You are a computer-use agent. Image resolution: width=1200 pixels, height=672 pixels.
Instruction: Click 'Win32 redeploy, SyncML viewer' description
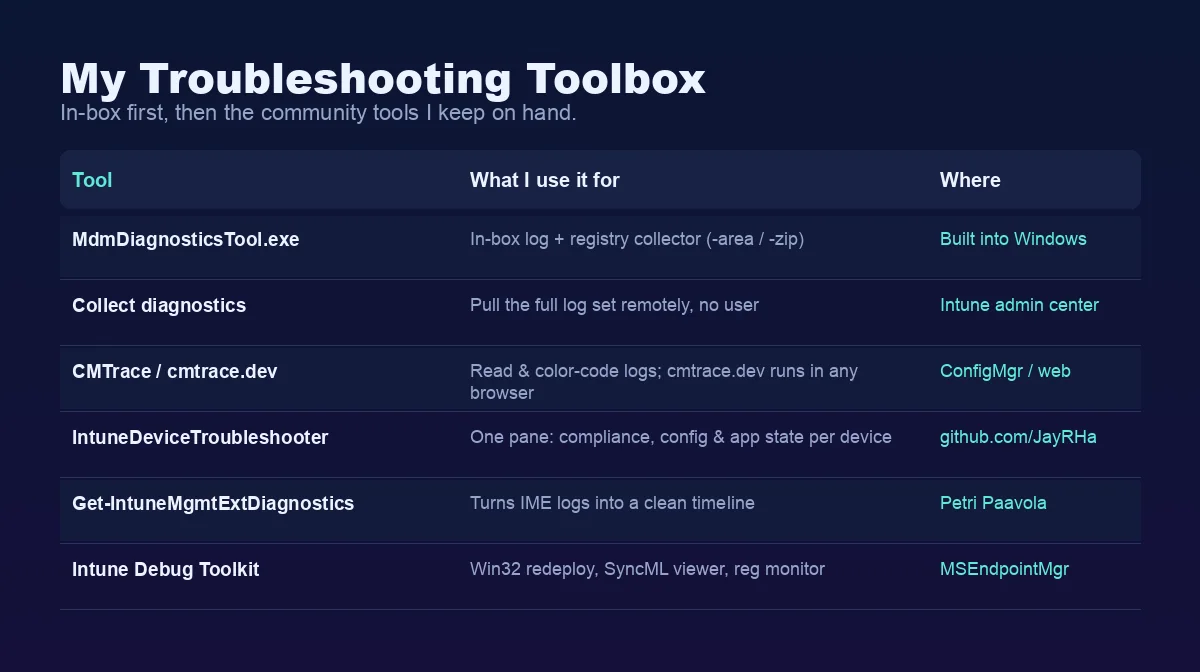(x=647, y=569)
